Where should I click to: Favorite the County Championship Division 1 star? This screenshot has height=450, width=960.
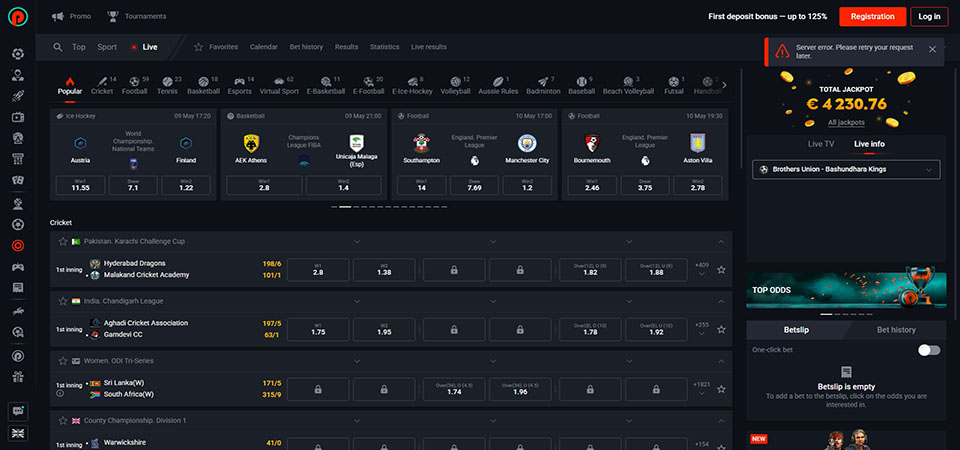(62, 421)
